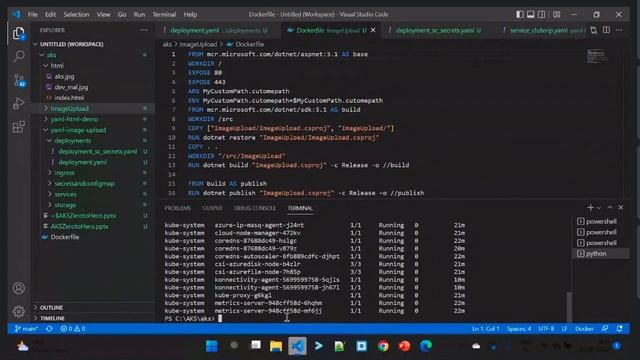
Task: Collapse the aks folder
Action: tap(93, 55)
